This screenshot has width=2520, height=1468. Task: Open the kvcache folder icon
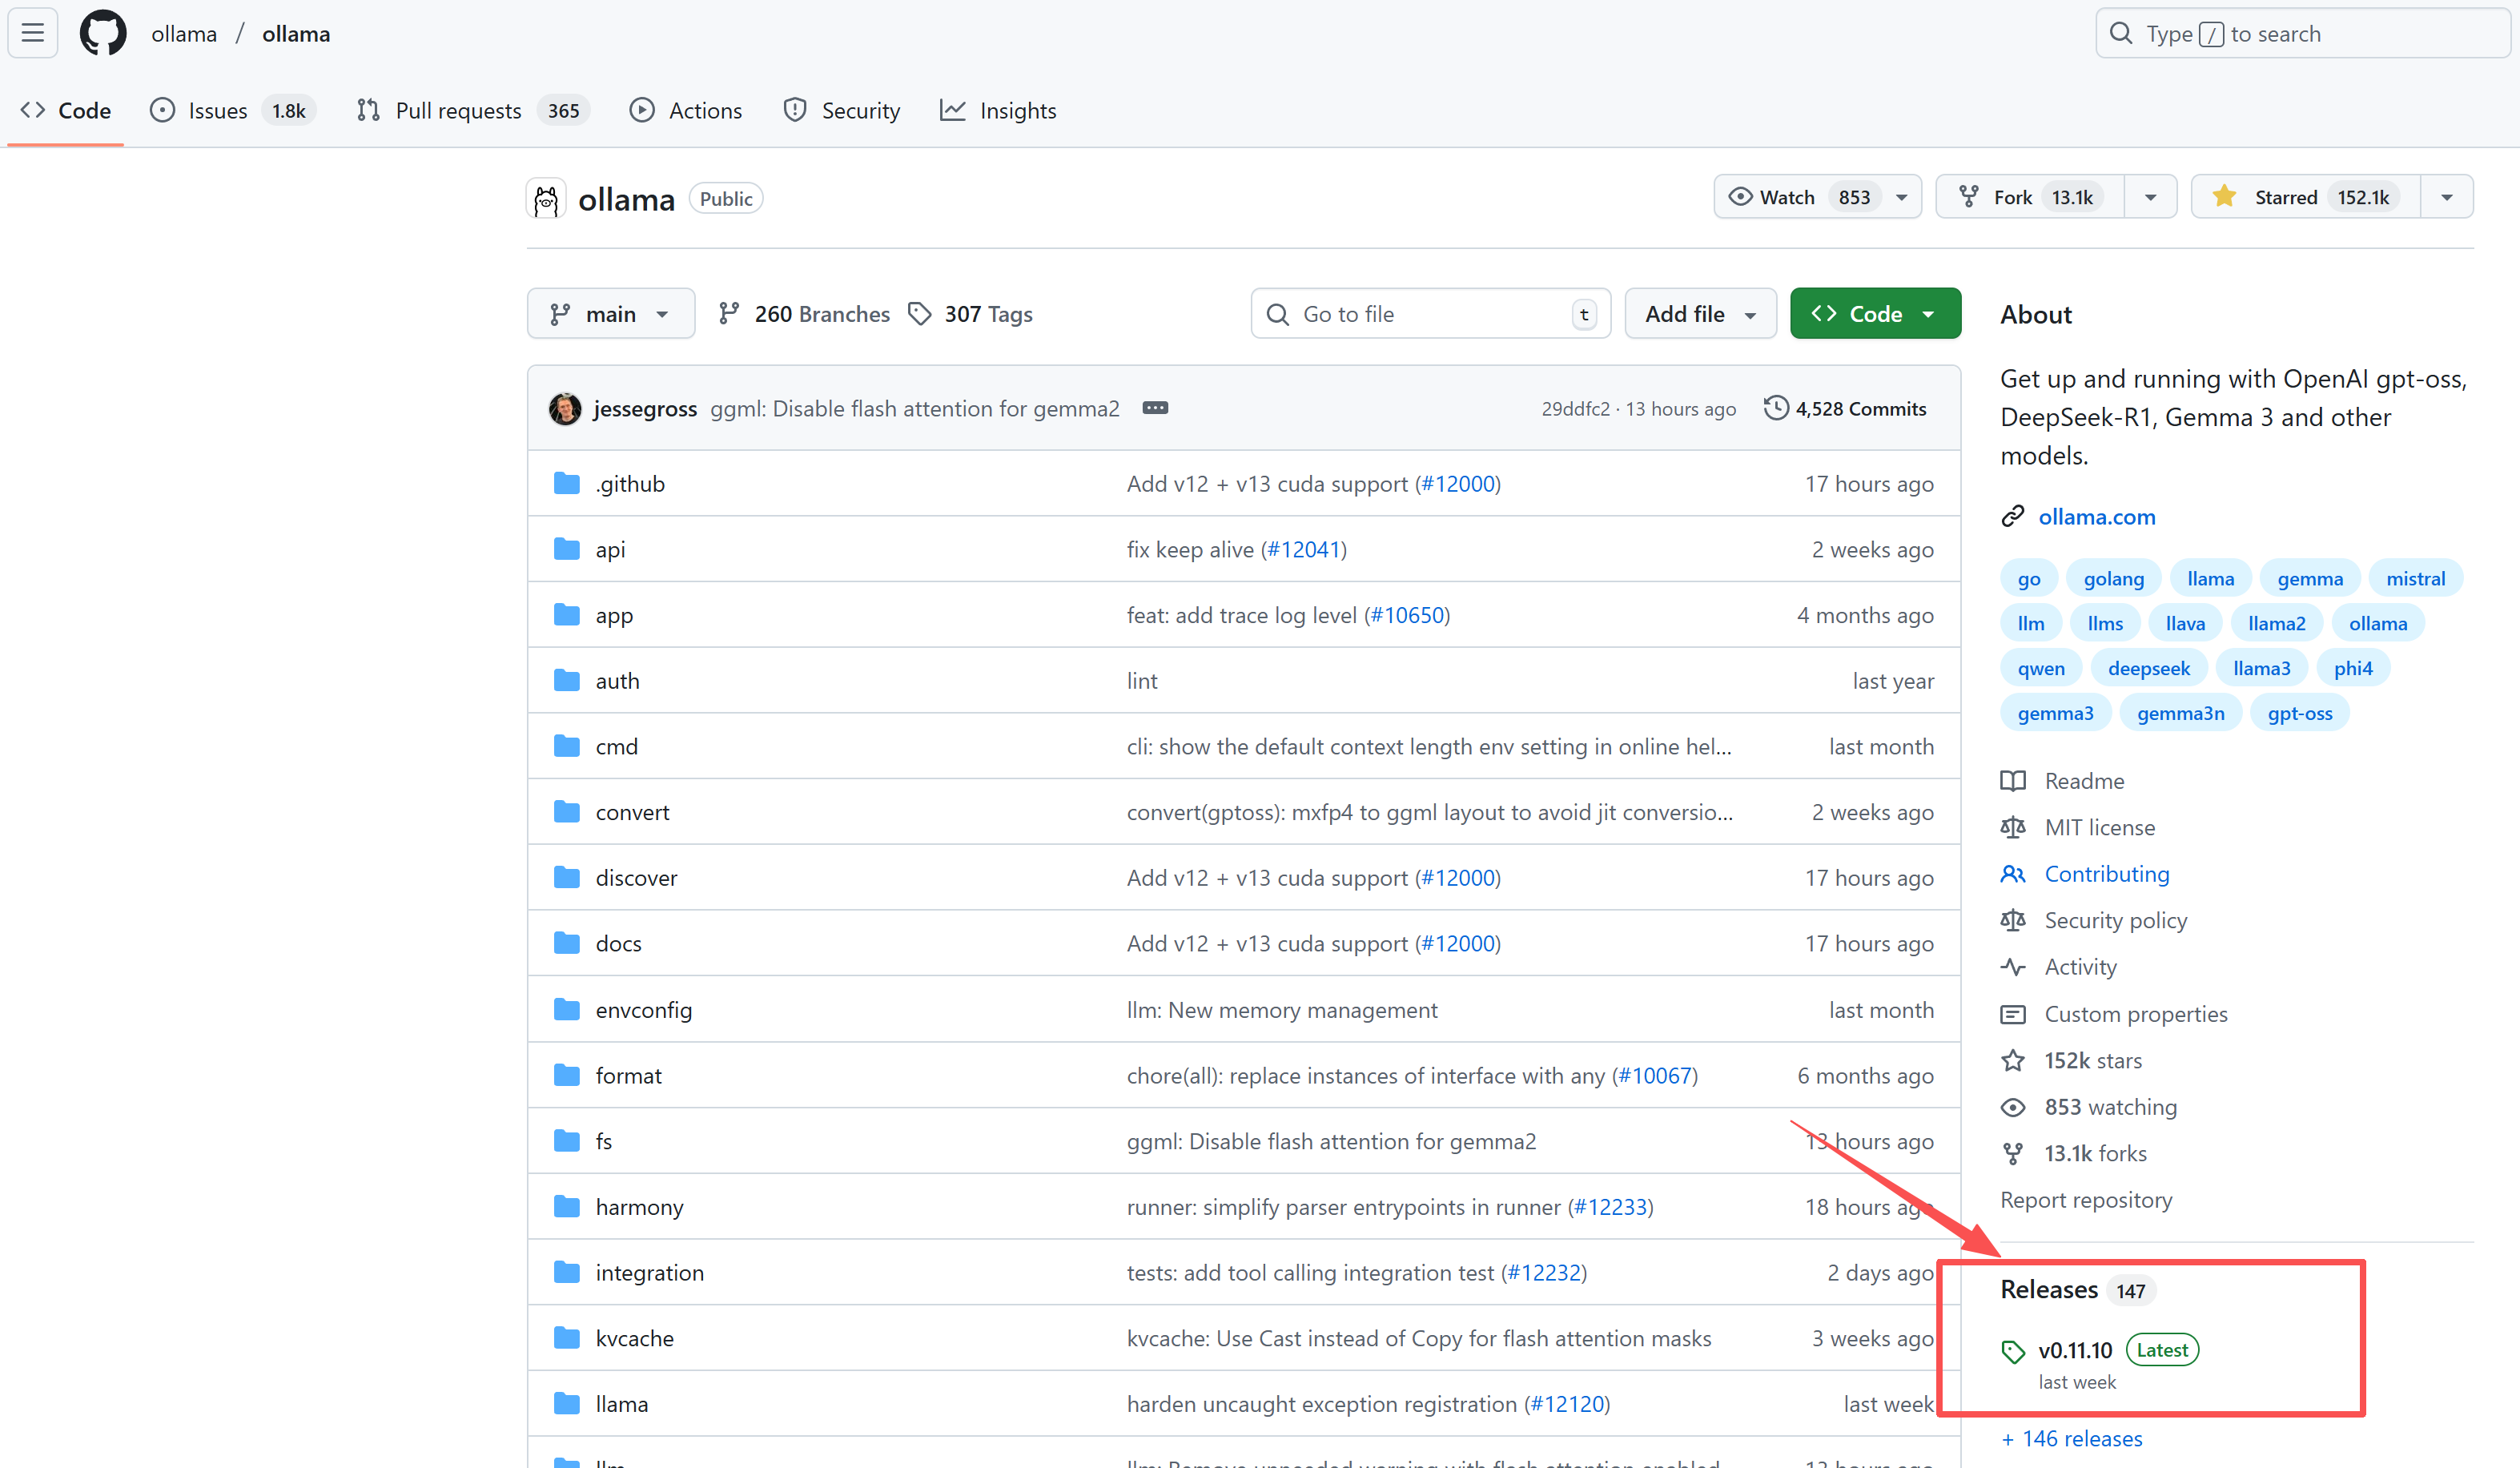click(567, 1338)
